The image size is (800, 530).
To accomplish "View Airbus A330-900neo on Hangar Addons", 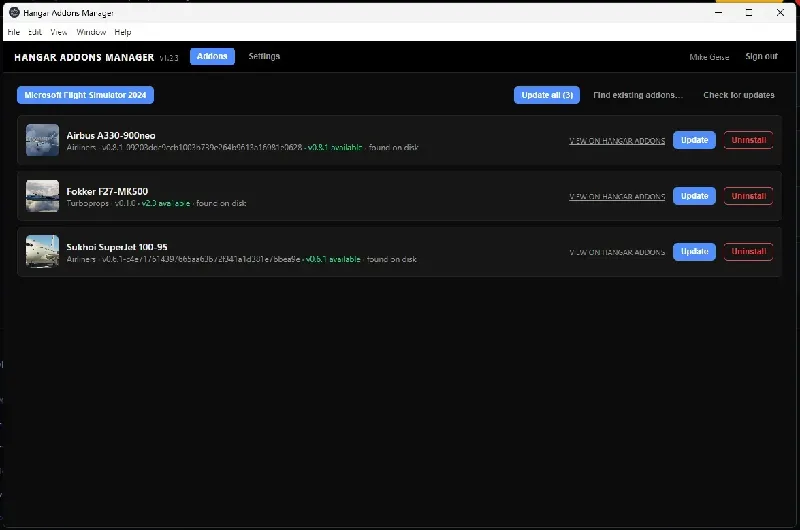I will pos(617,140).
